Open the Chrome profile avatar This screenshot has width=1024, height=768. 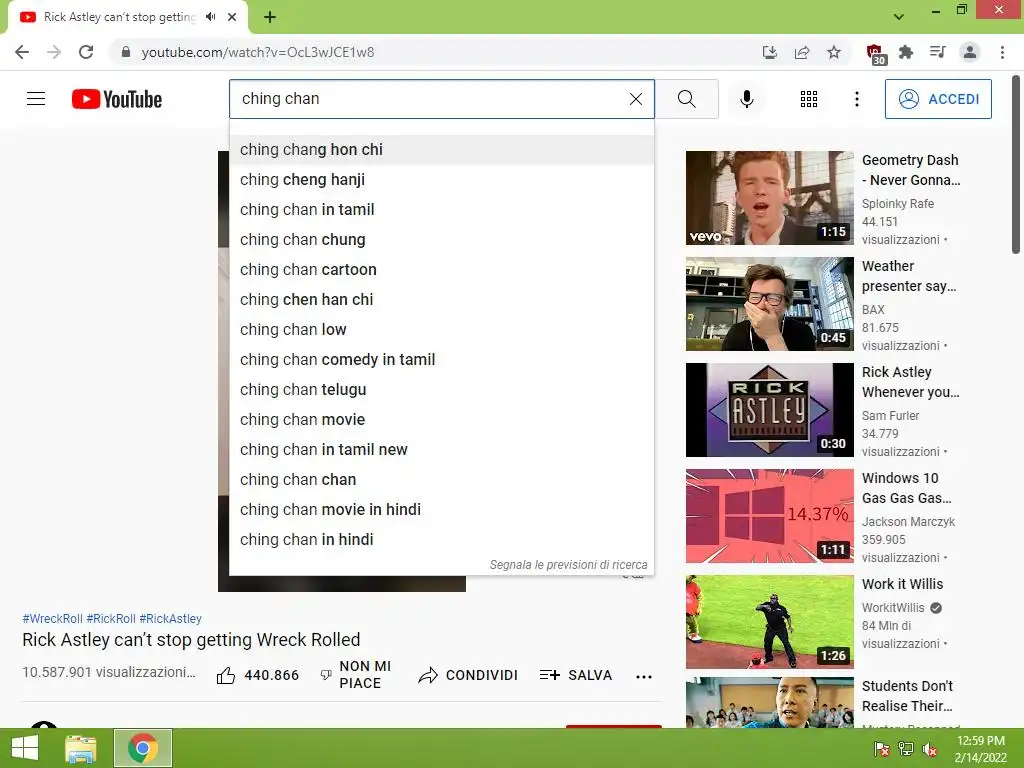pyautogui.click(x=970, y=52)
